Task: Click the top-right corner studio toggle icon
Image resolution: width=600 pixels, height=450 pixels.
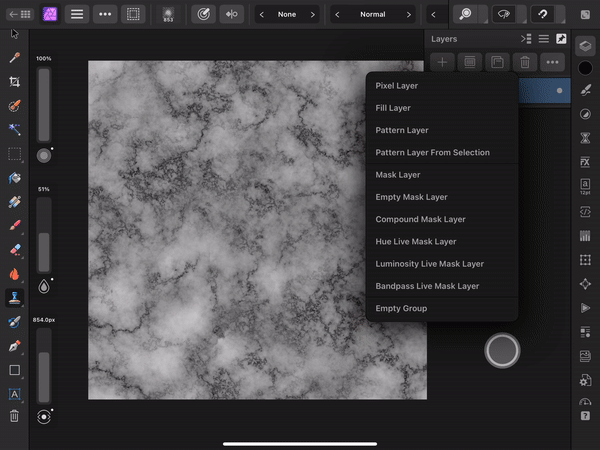Action: point(585,15)
